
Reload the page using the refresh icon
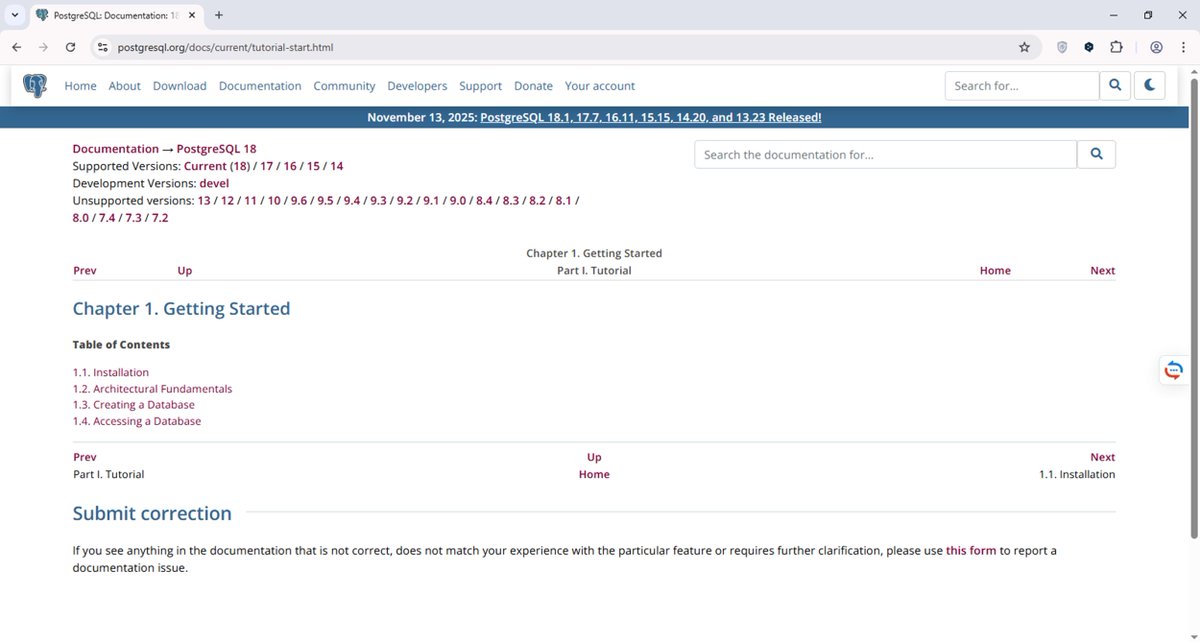click(x=70, y=47)
